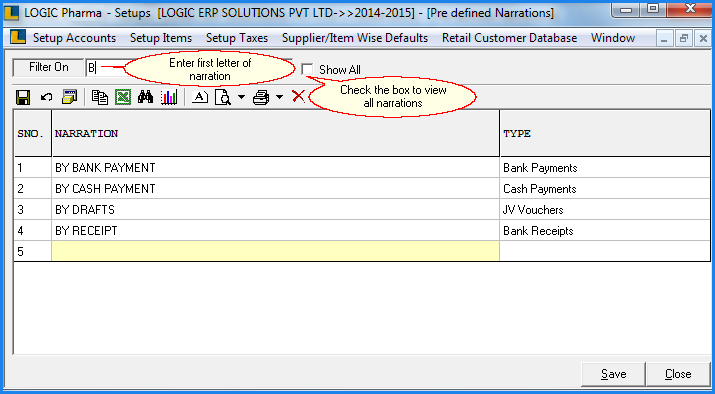Expand the print preview dropdown arrow
Viewport: 715px width, 394px height.
pyautogui.click(x=241, y=97)
